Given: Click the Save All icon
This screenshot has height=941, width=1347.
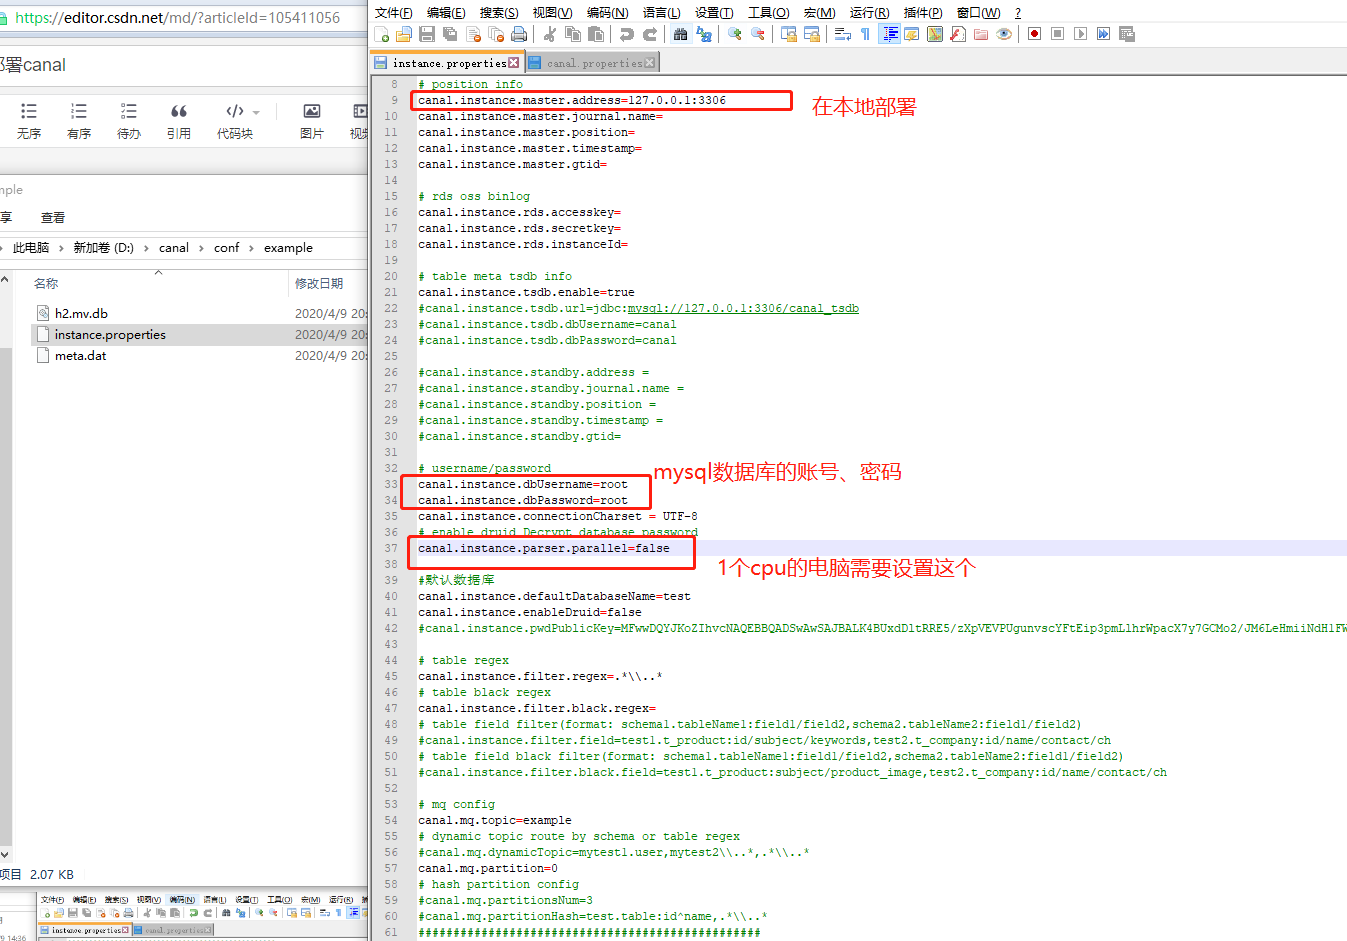Looking at the screenshot, I should point(449,34).
